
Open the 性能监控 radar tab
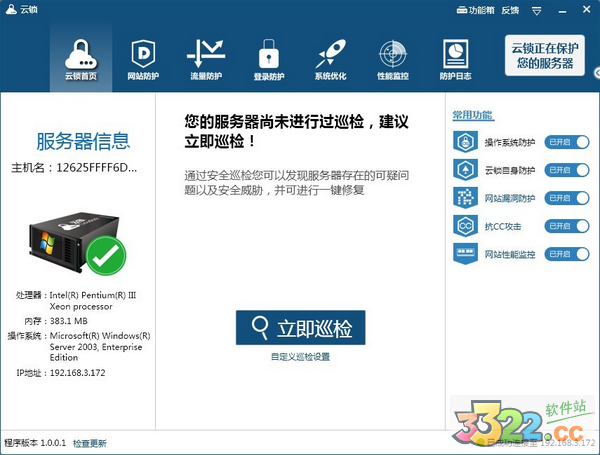tap(393, 60)
